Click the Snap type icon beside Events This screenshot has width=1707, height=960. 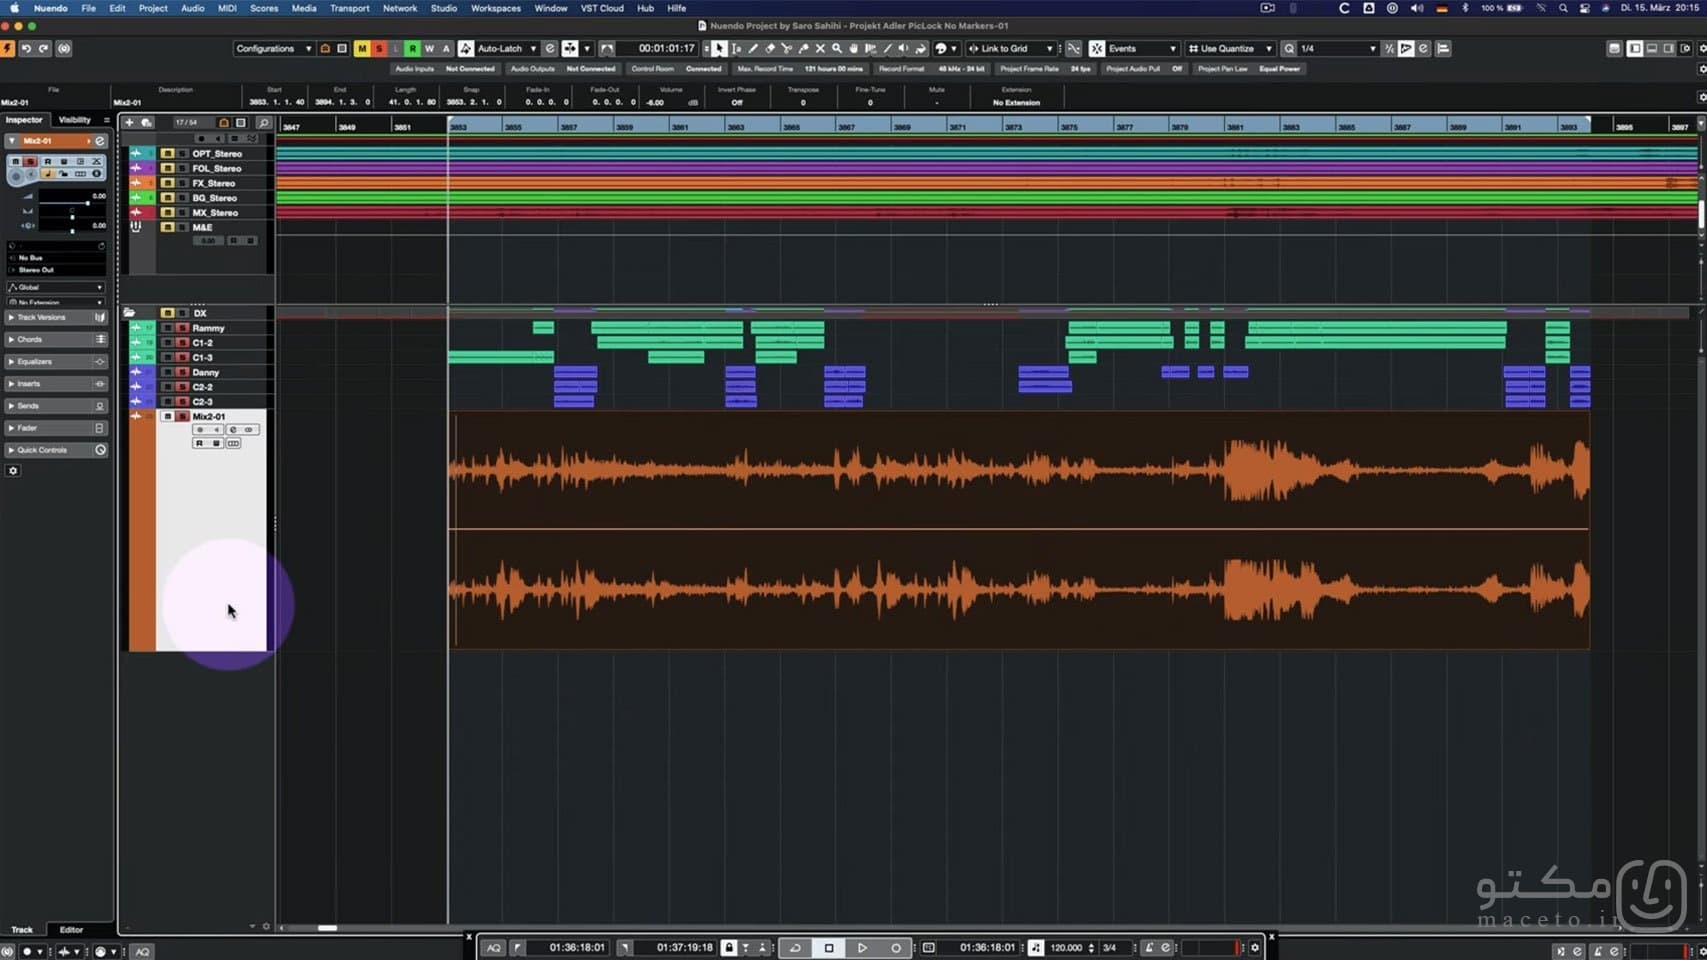point(1097,48)
